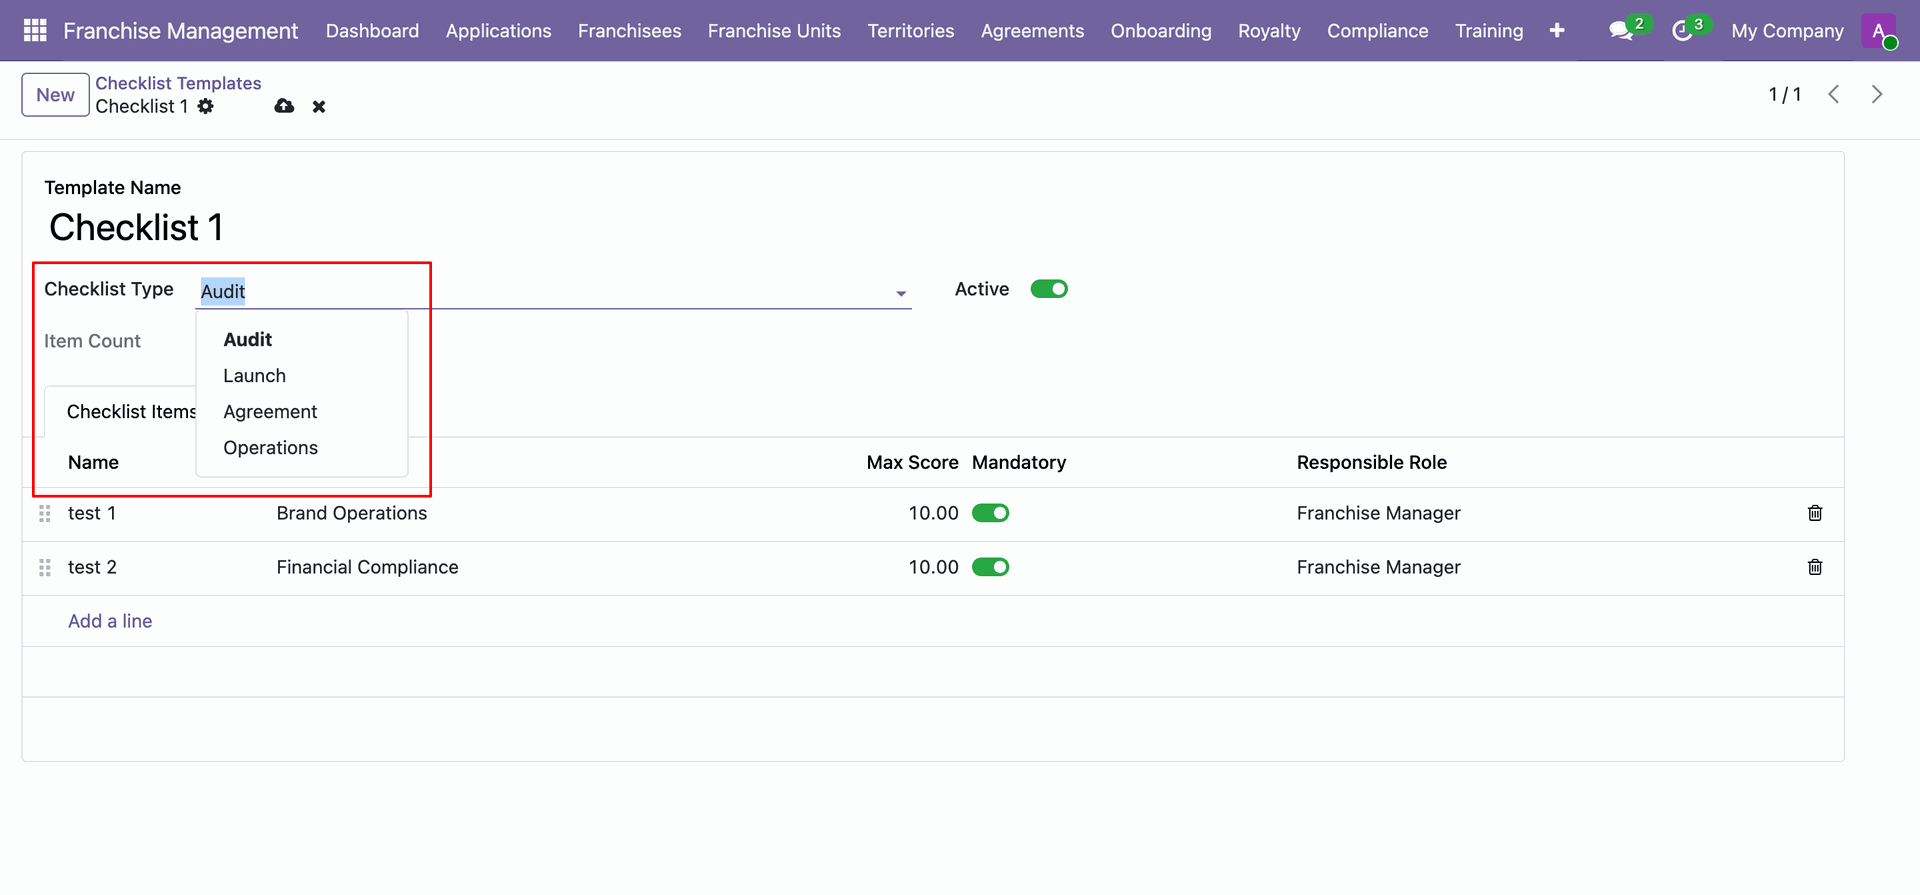Open the Dashboard menu
The image size is (1920, 895).
372,31
